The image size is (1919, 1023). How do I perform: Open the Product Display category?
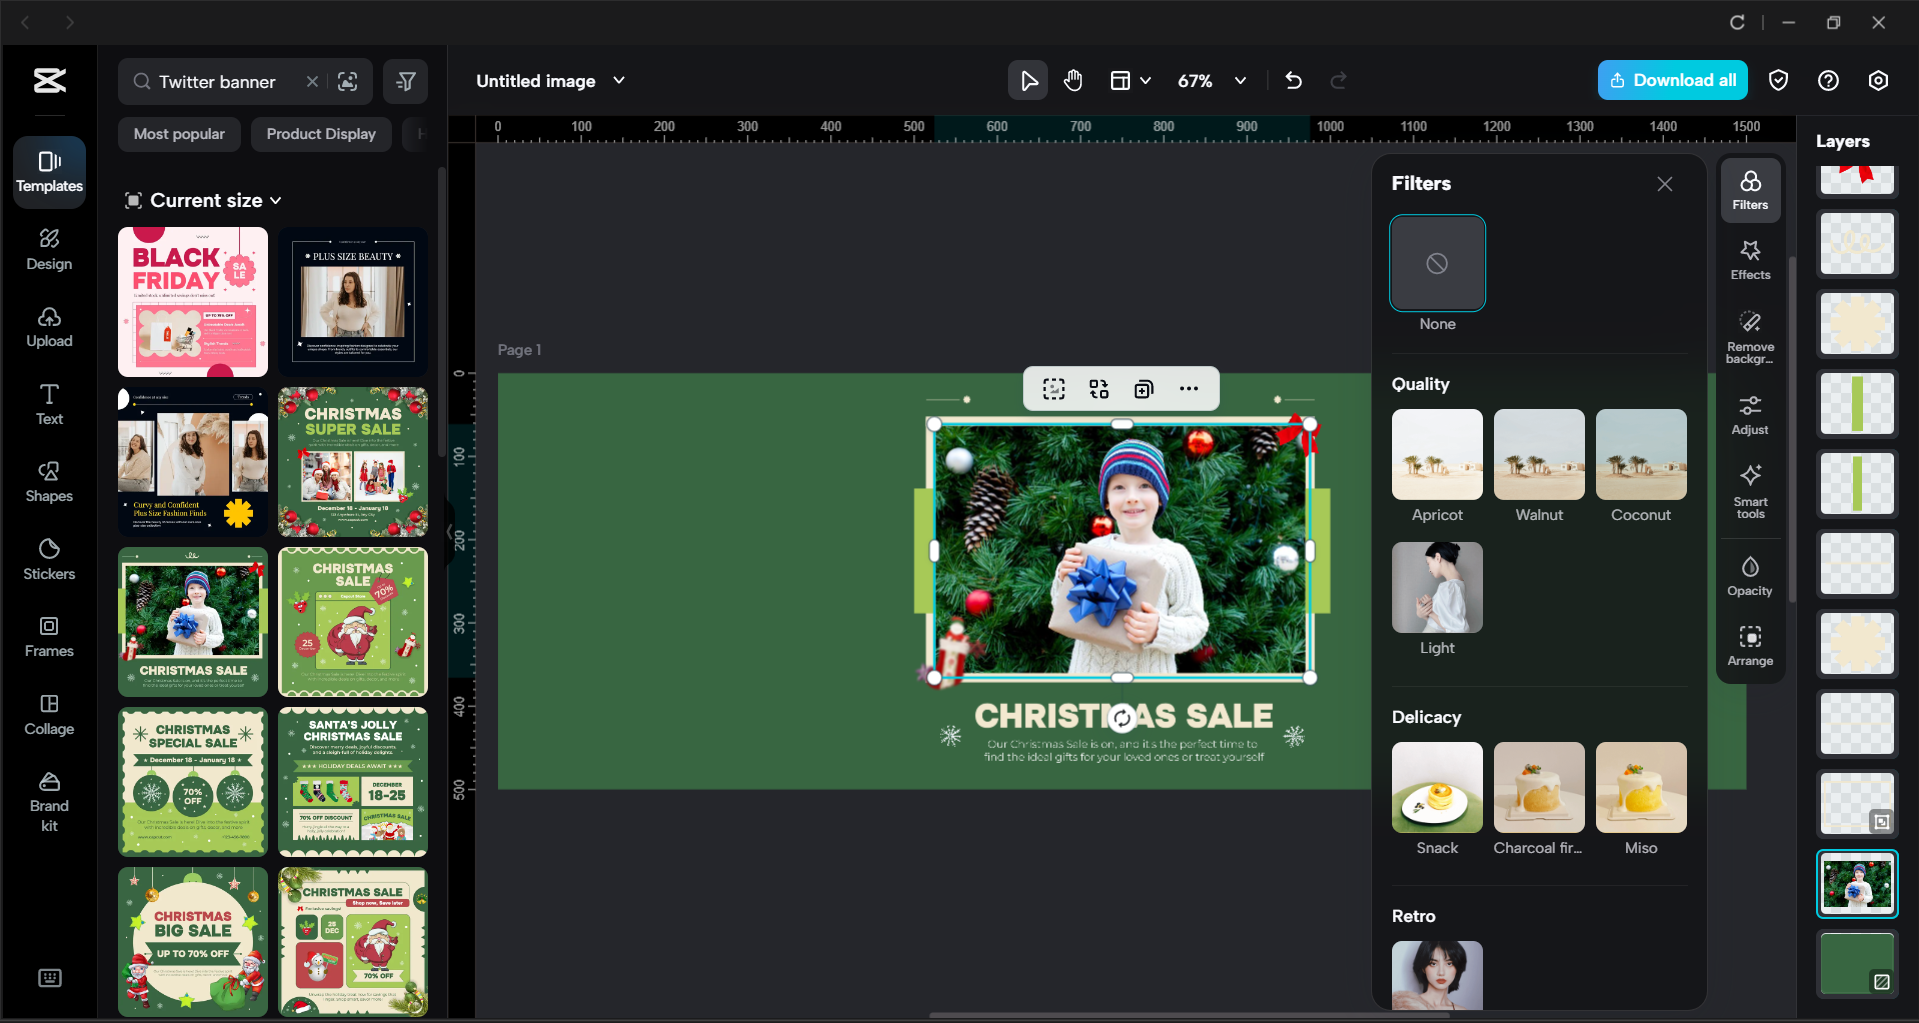pos(320,133)
